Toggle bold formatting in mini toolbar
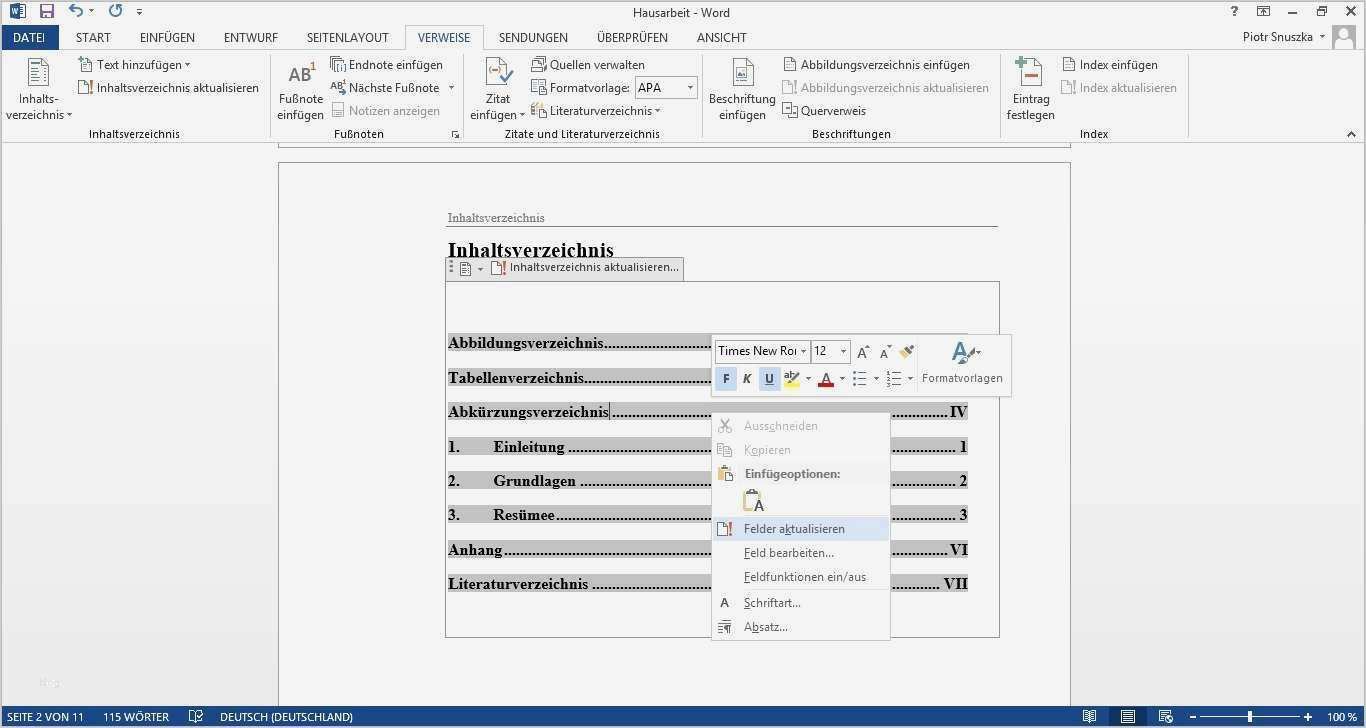This screenshot has width=1366, height=728. tap(726, 378)
